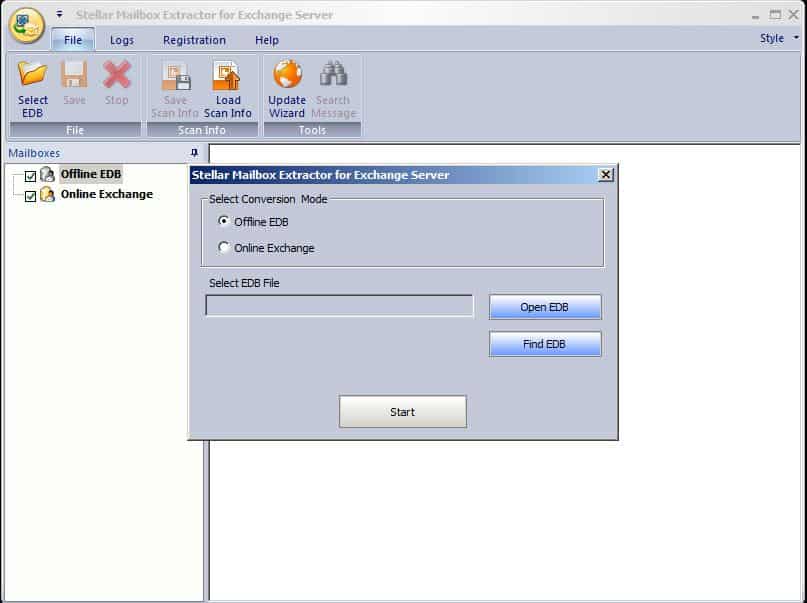Open the Registration tab
807x603 pixels.
[195, 40]
